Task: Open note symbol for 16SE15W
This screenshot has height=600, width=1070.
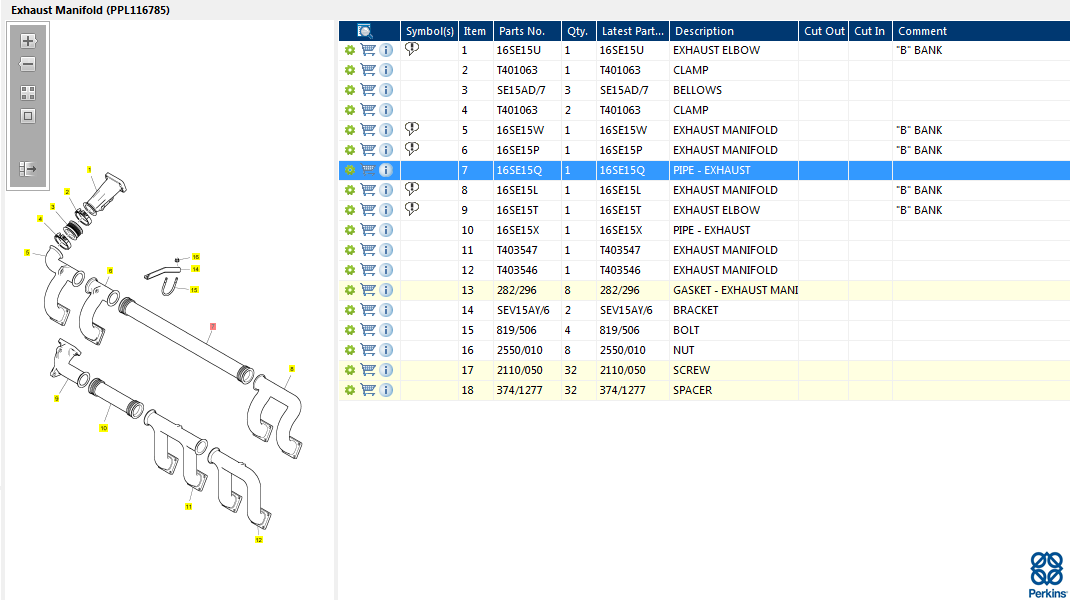Action: tap(412, 128)
